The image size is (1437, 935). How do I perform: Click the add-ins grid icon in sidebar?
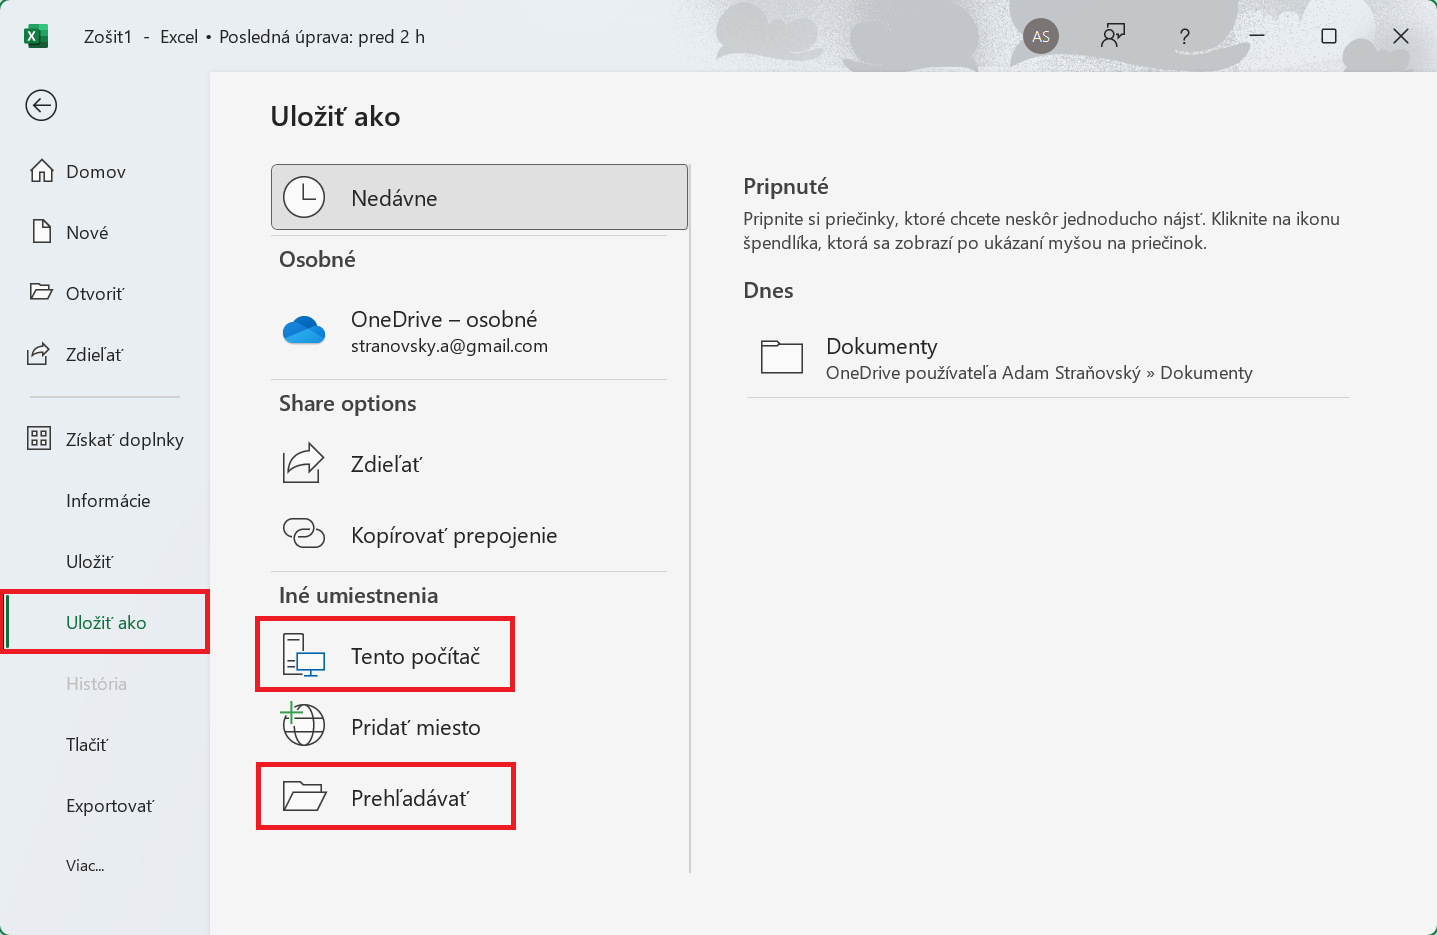tap(39, 438)
